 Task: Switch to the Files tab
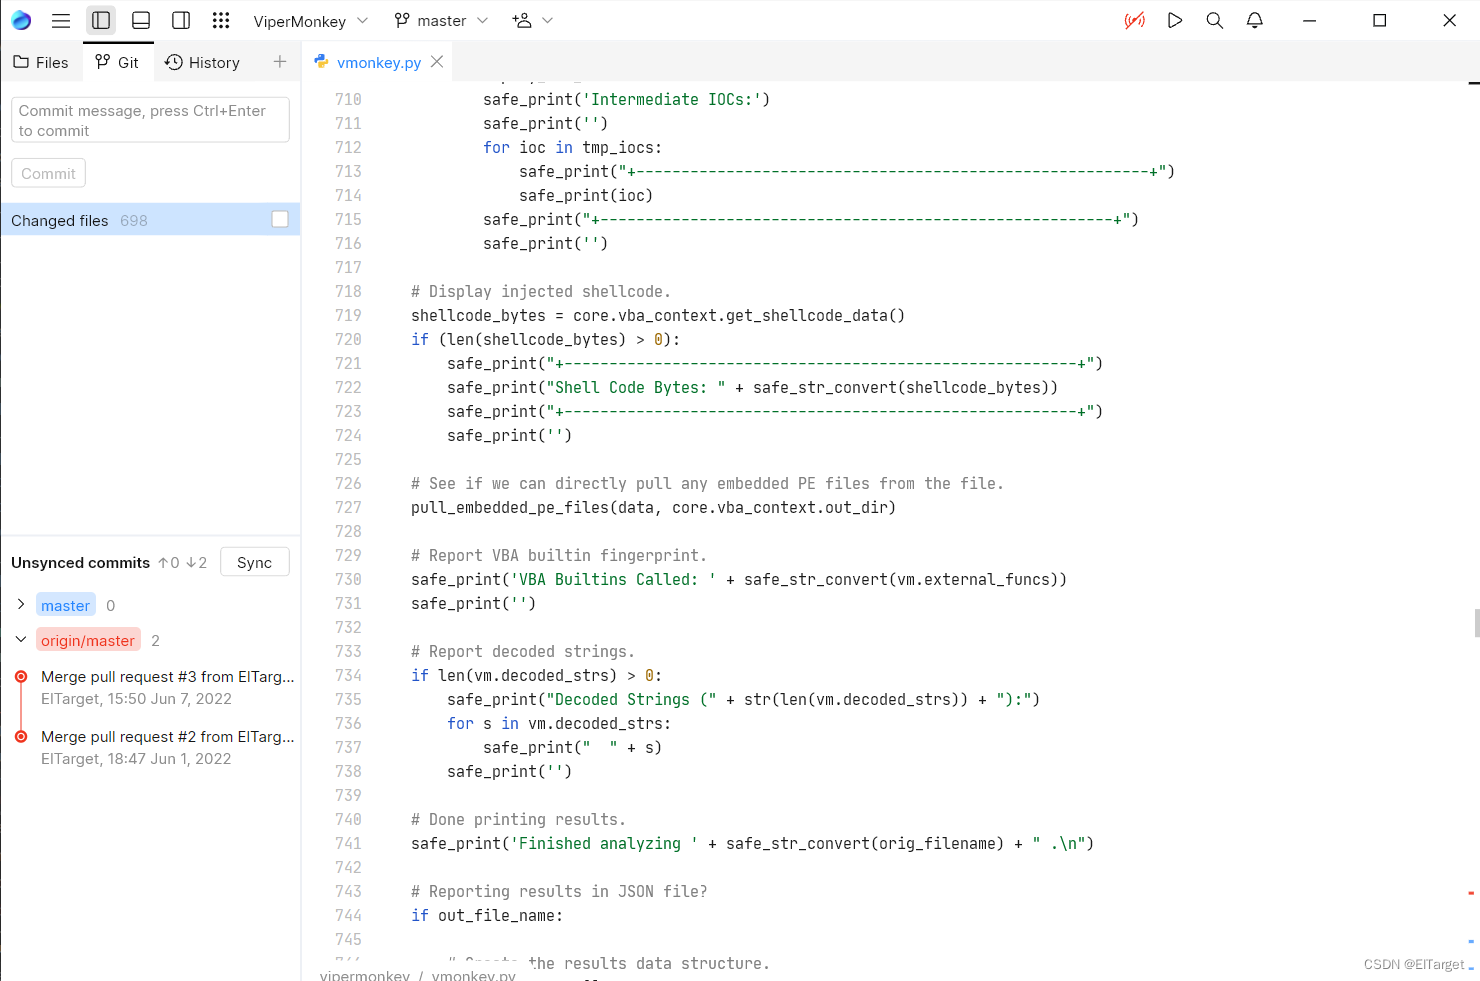41,62
